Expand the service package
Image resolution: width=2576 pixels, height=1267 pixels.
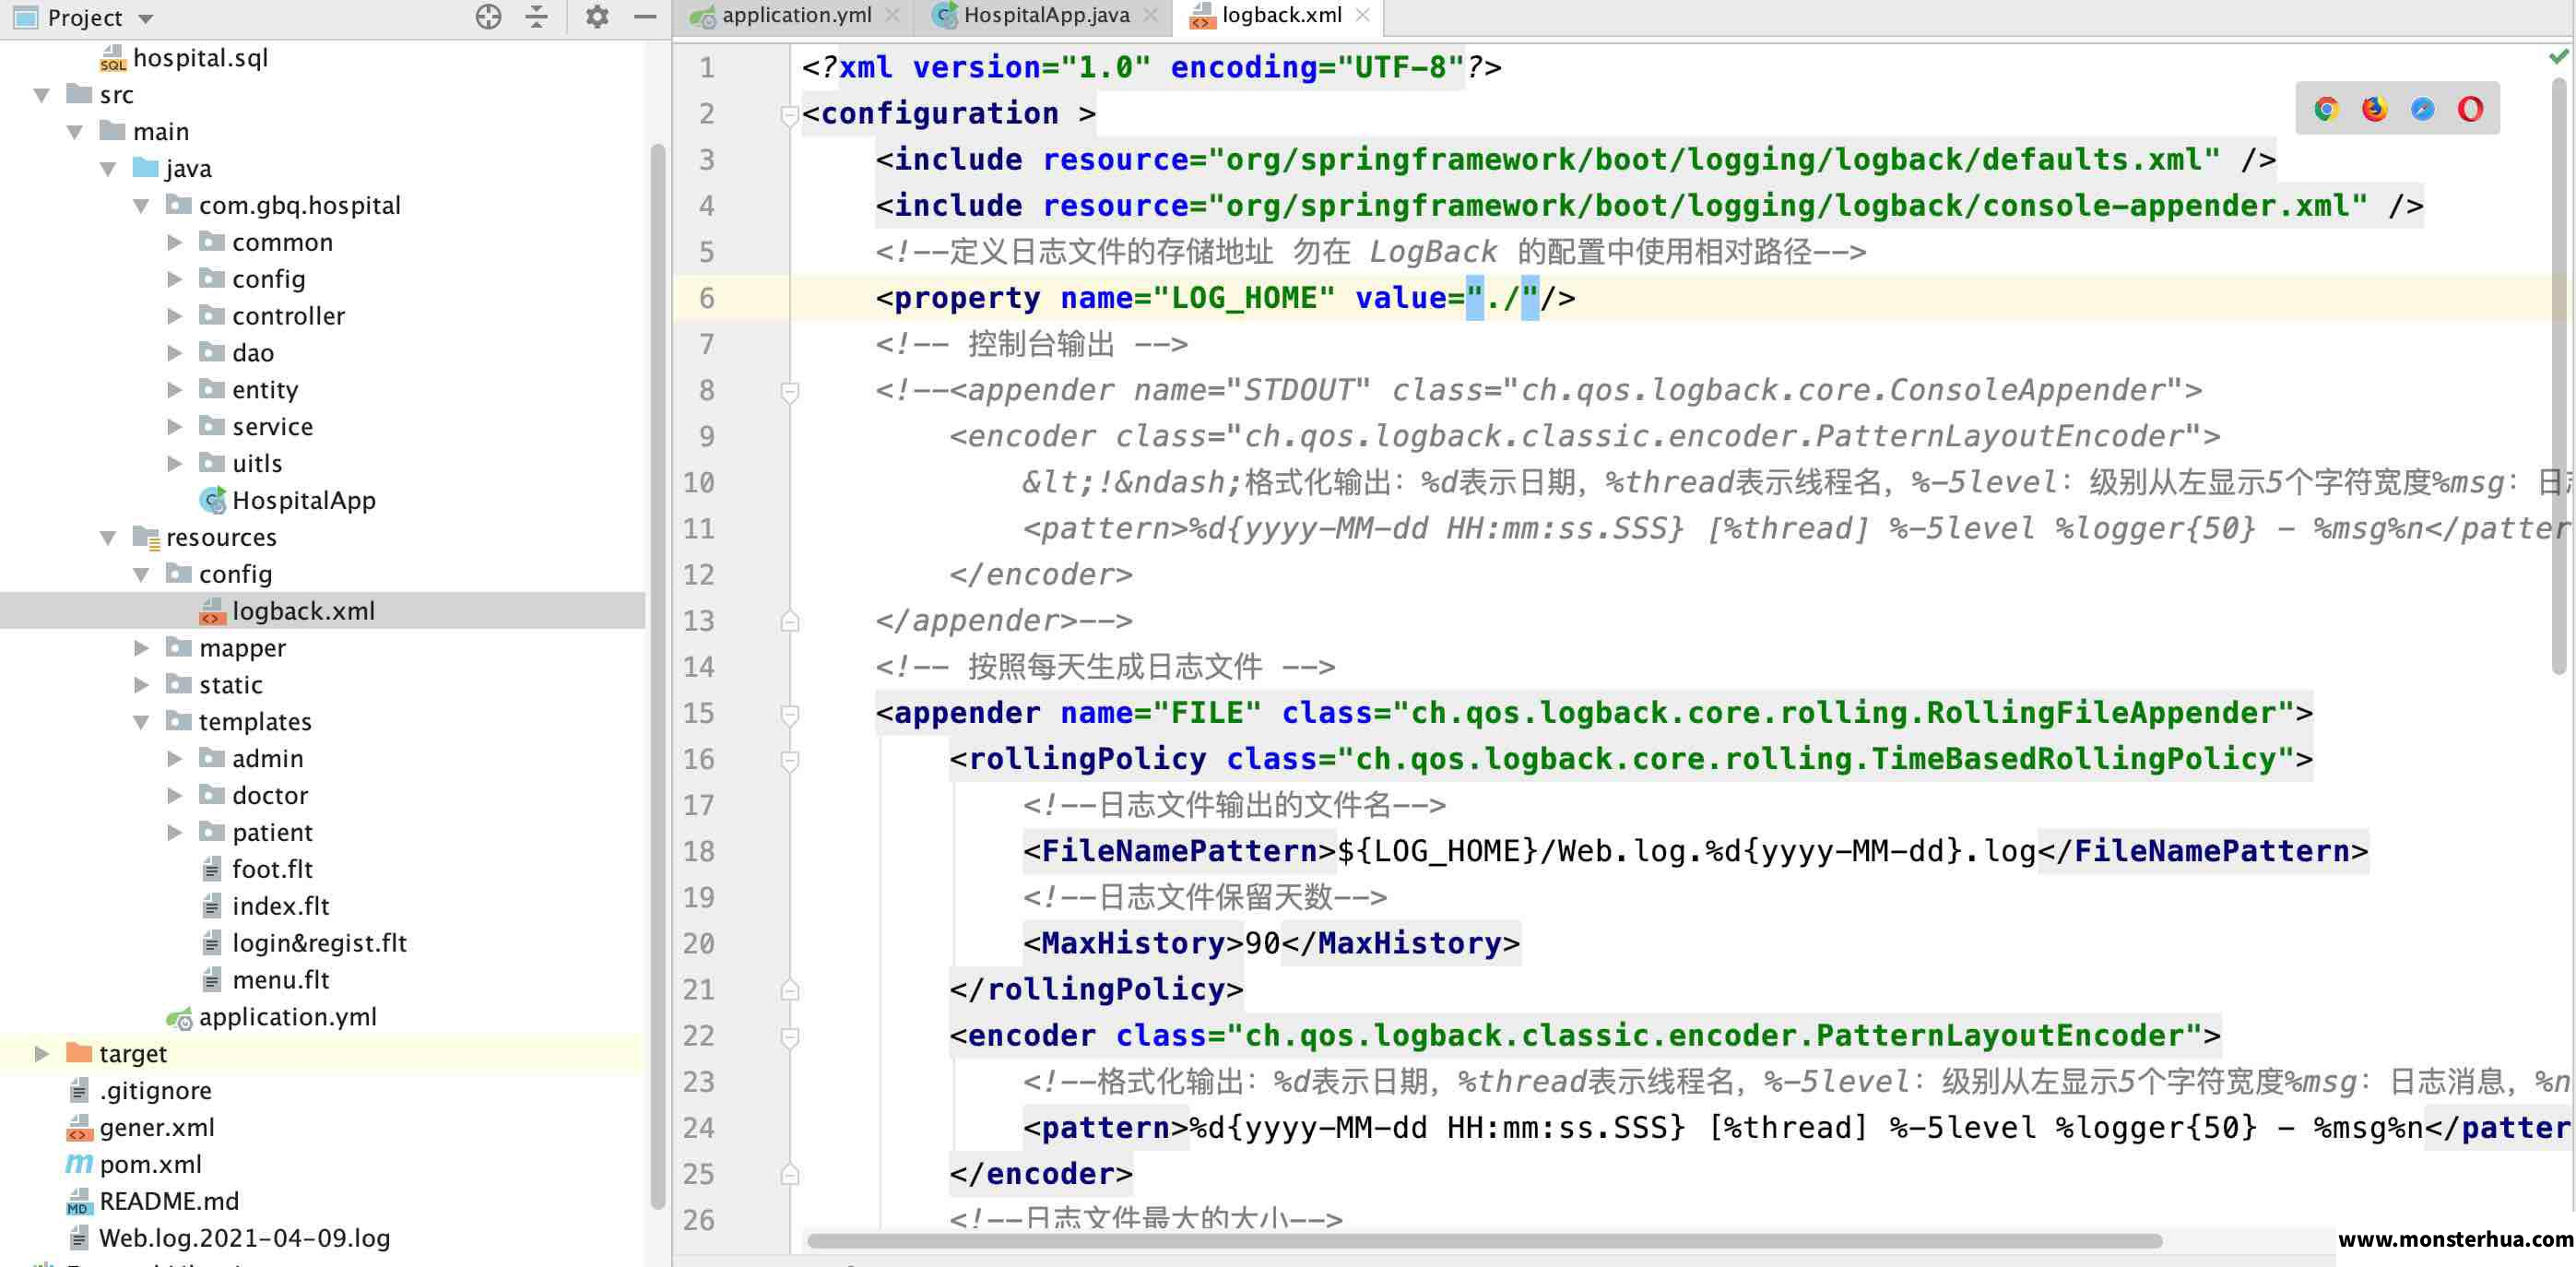click(x=174, y=427)
